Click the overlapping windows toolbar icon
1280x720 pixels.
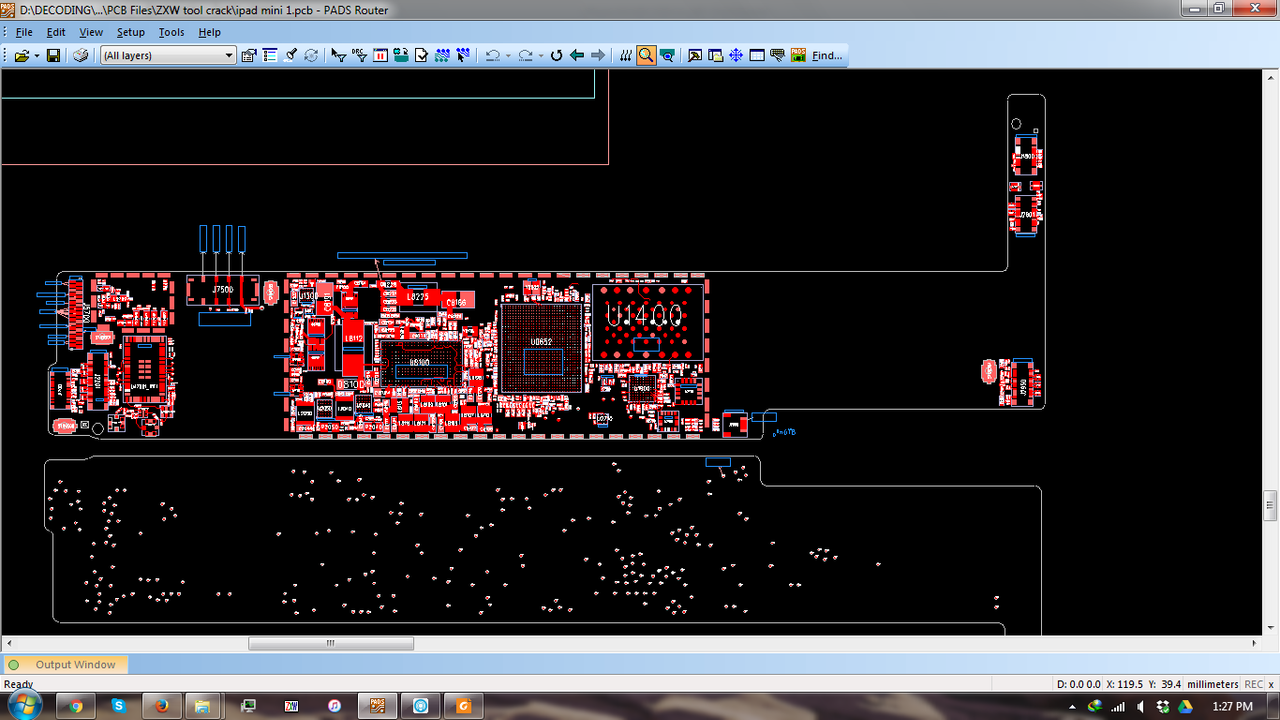[x=716, y=55]
